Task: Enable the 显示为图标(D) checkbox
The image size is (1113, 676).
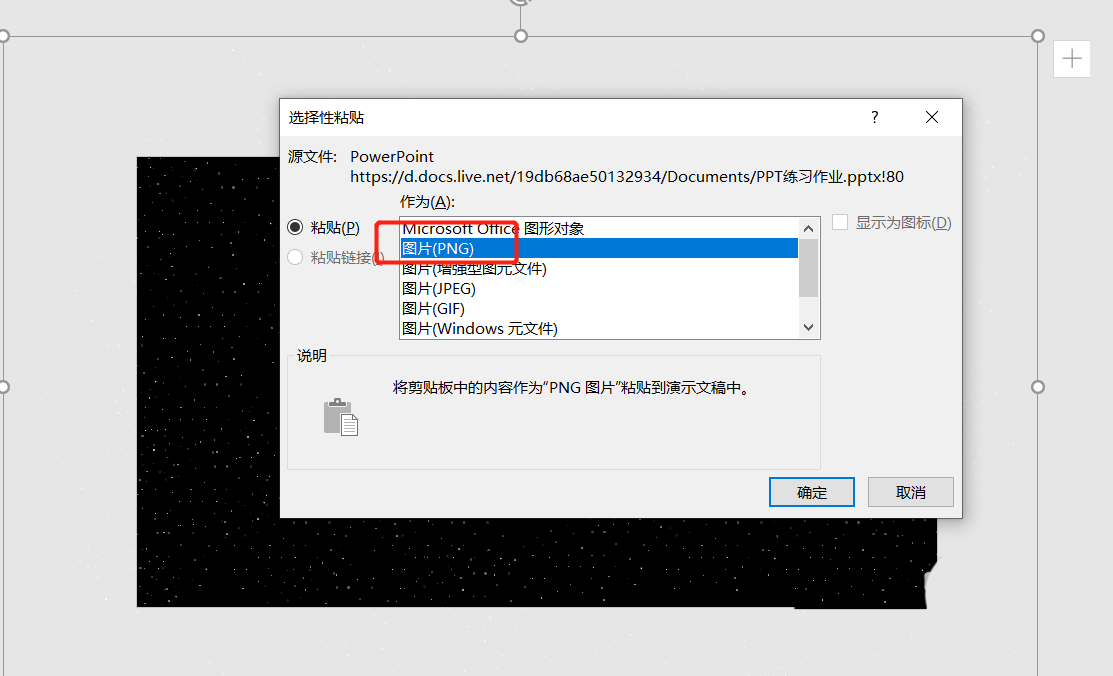Action: click(x=840, y=222)
